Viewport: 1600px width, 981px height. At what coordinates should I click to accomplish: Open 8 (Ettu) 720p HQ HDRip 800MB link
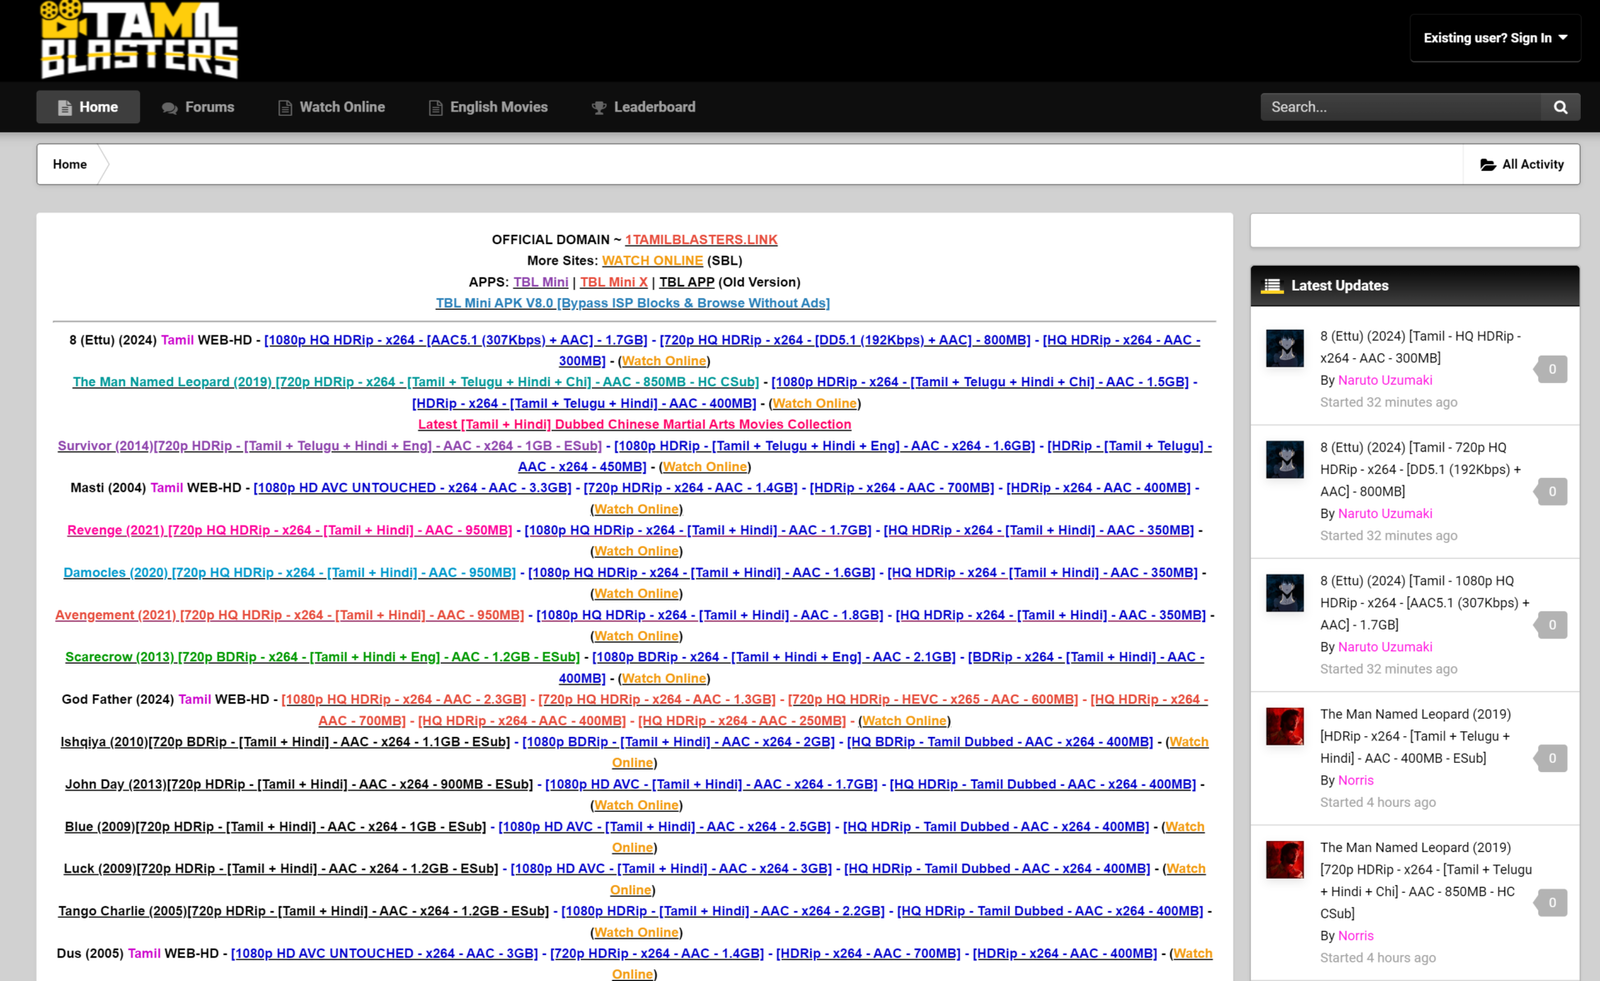click(845, 340)
